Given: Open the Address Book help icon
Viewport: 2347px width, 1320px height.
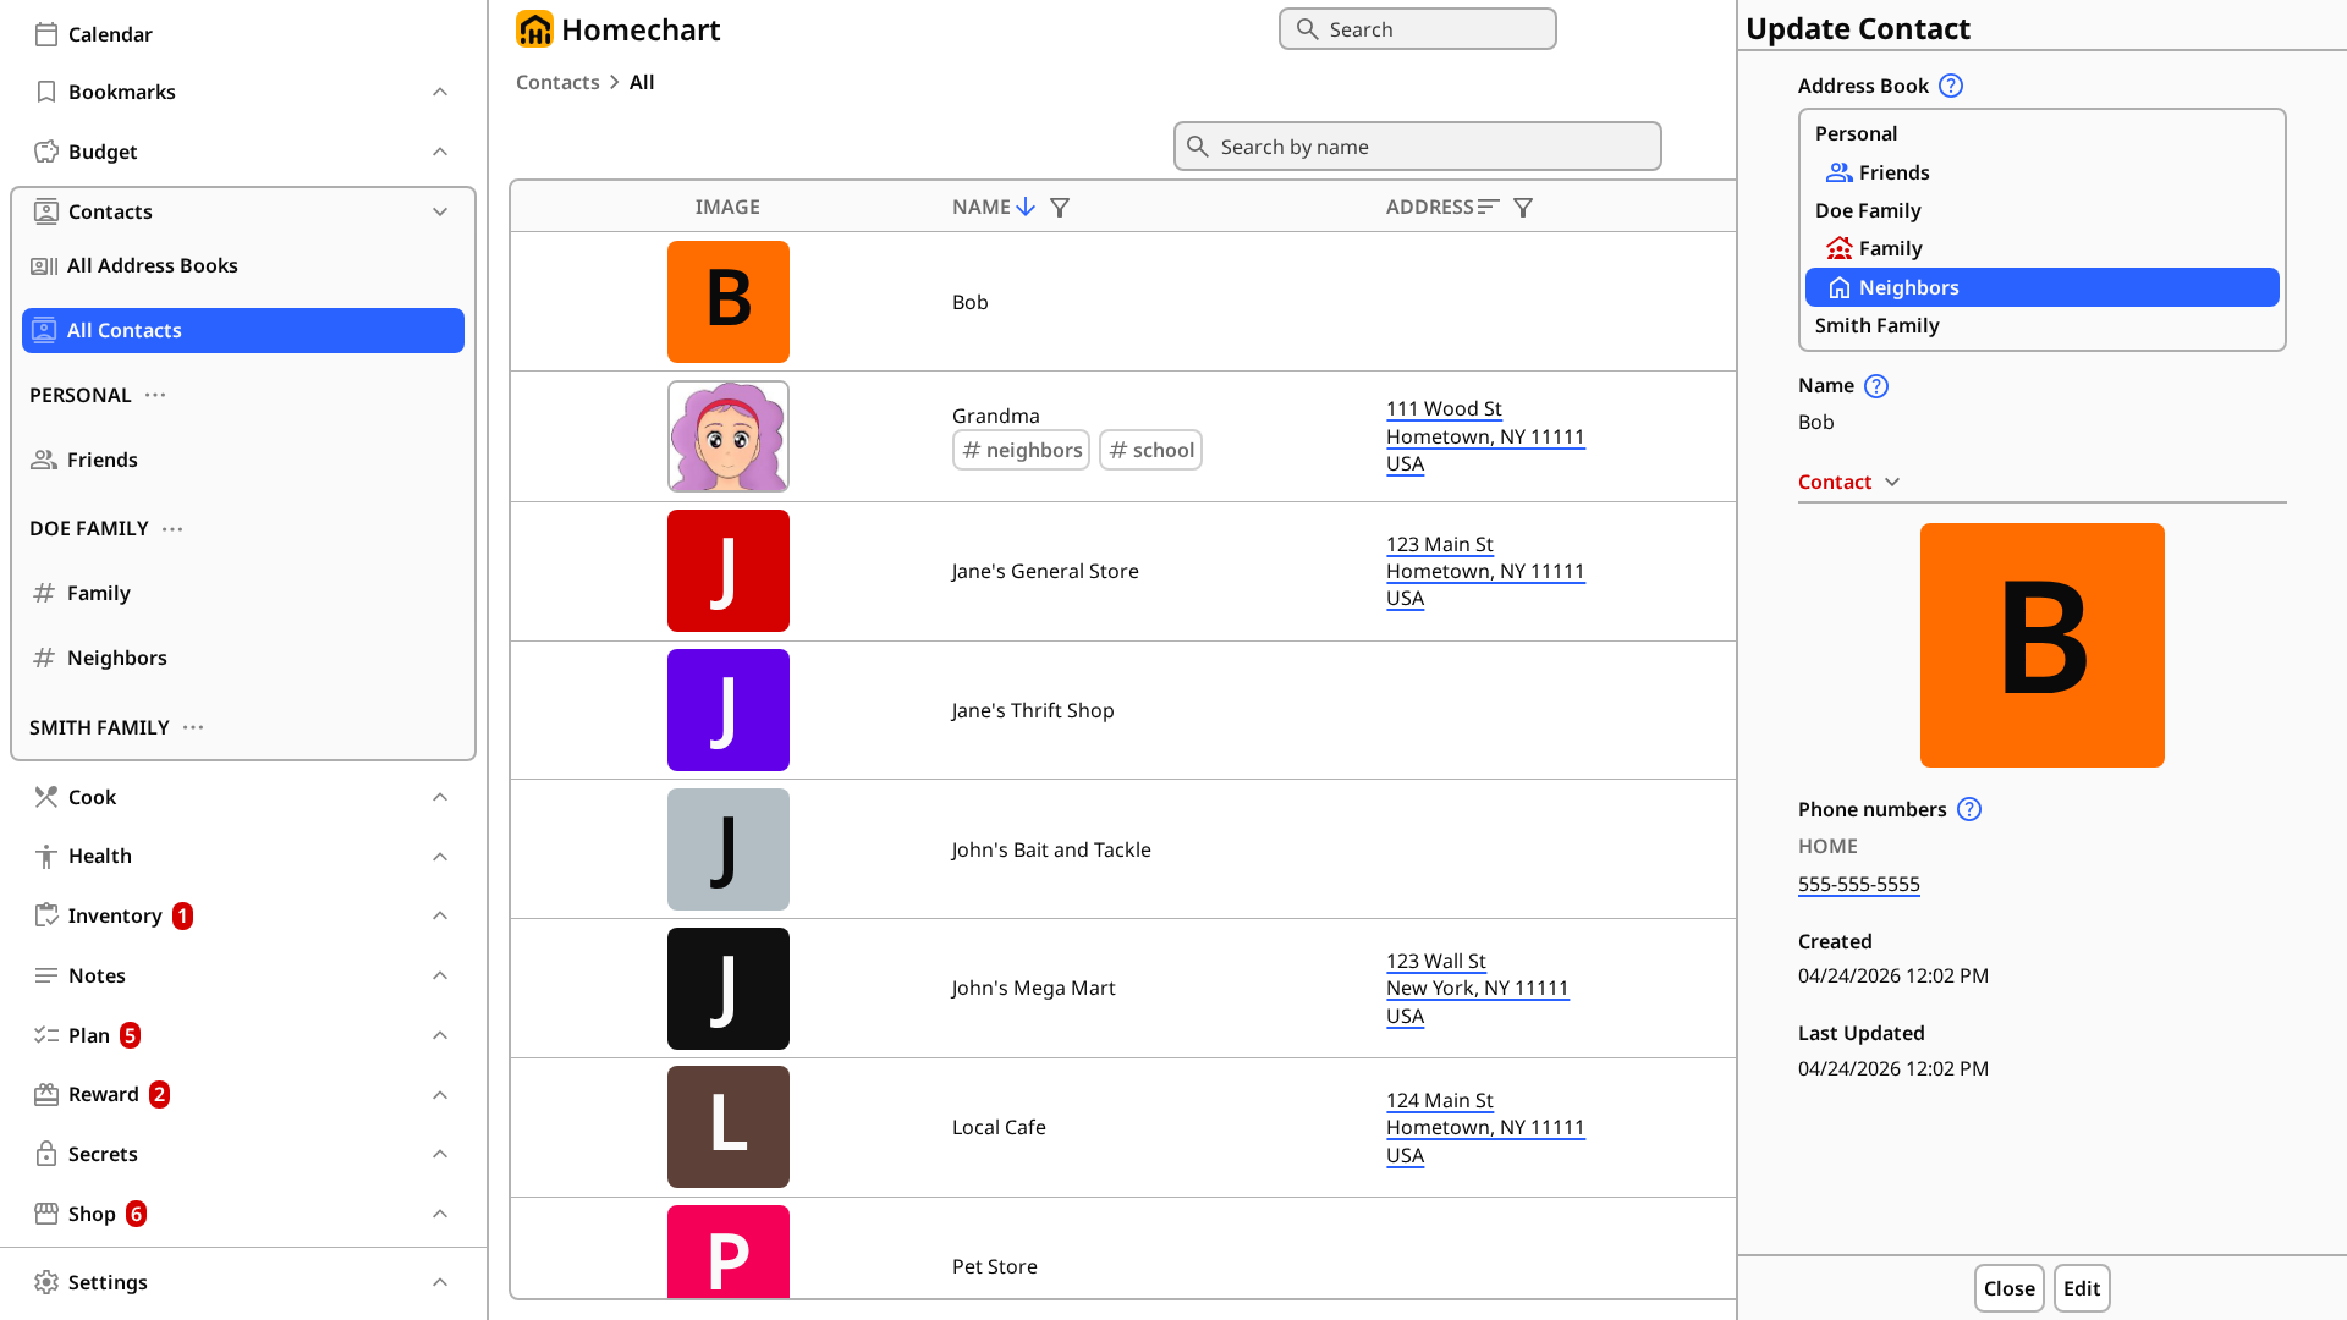Looking at the screenshot, I should [1950, 86].
